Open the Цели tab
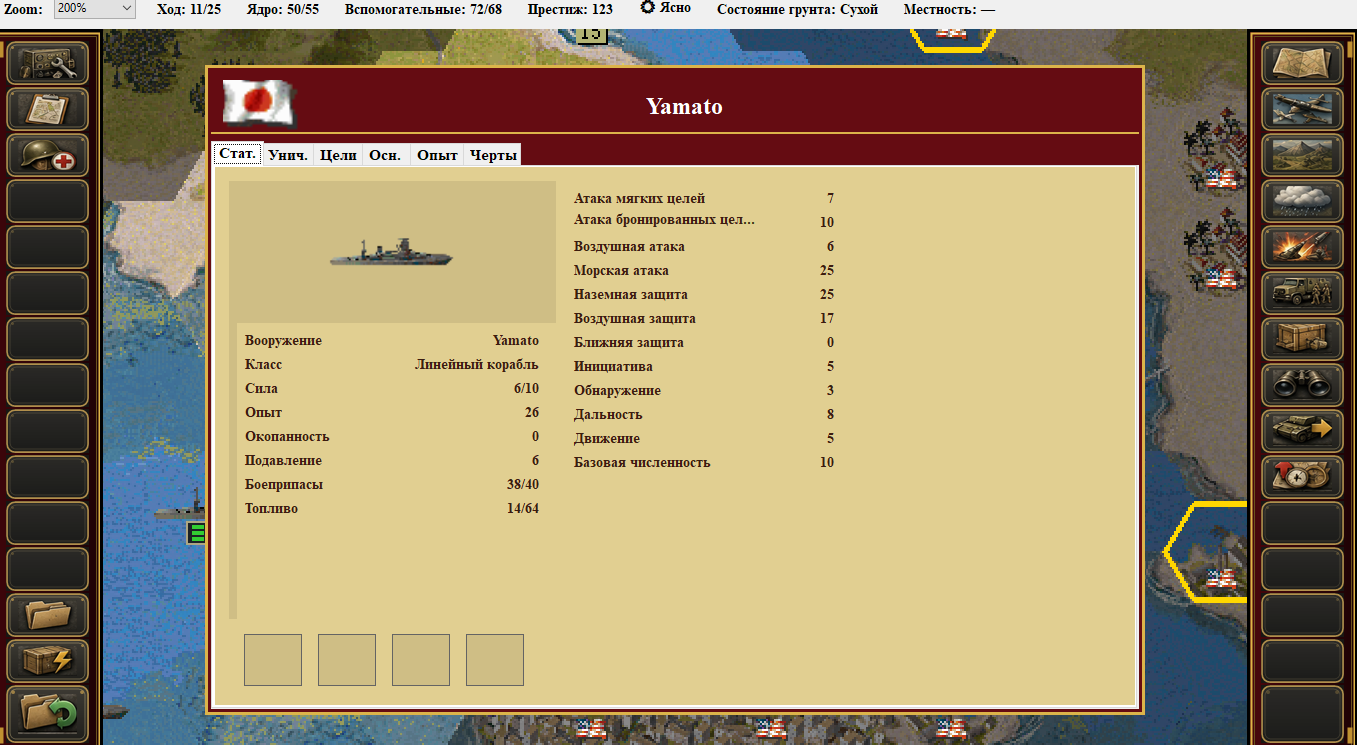1357x745 pixels. tap(338, 155)
